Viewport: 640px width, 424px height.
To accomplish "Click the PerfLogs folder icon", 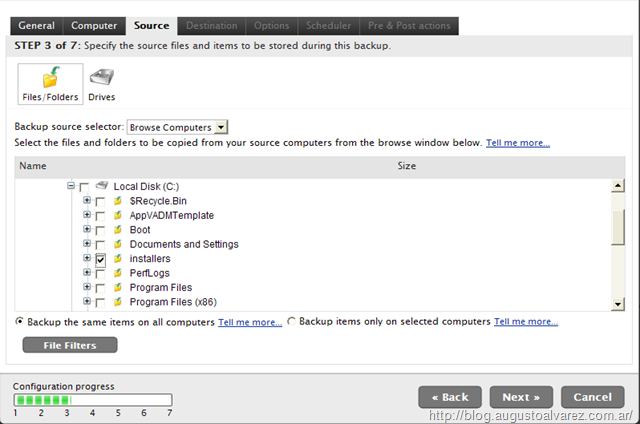I will [x=118, y=273].
